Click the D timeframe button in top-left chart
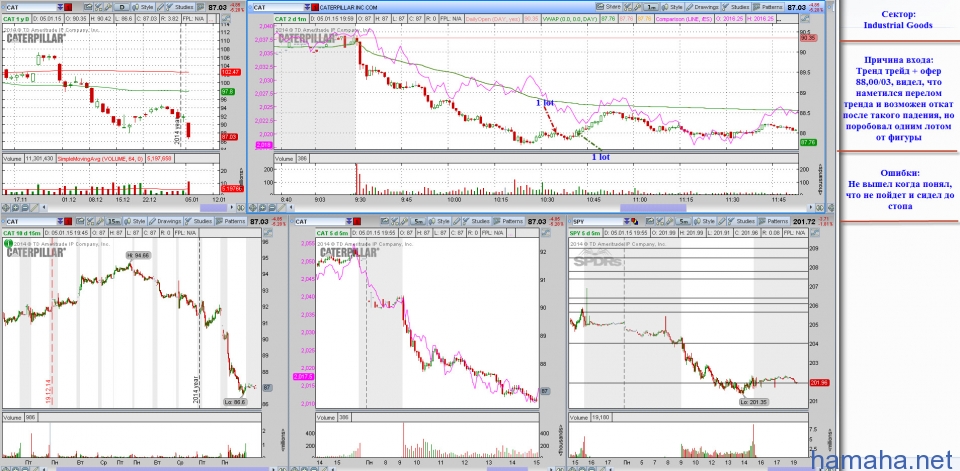 pos(122,7)
